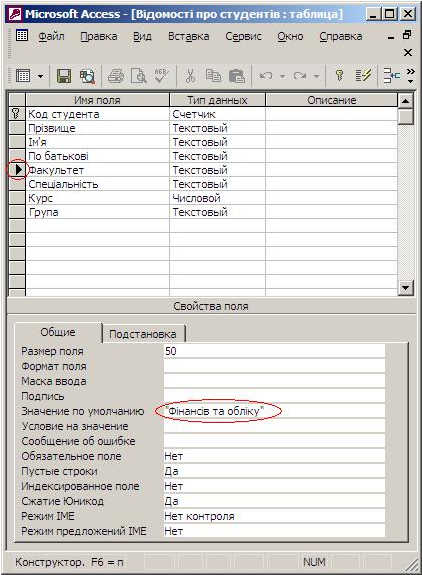Click the data type cell for Факультет
The height and width of the screenshot is (575, 422).
pos(217,170)
